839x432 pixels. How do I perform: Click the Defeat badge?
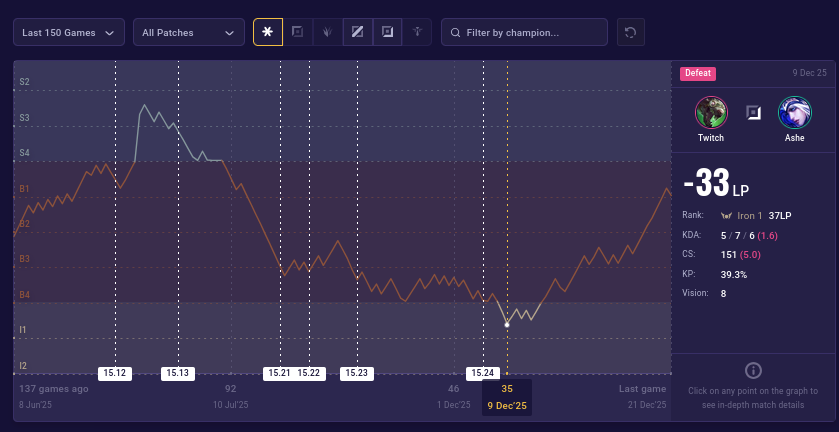click(698, 73)
